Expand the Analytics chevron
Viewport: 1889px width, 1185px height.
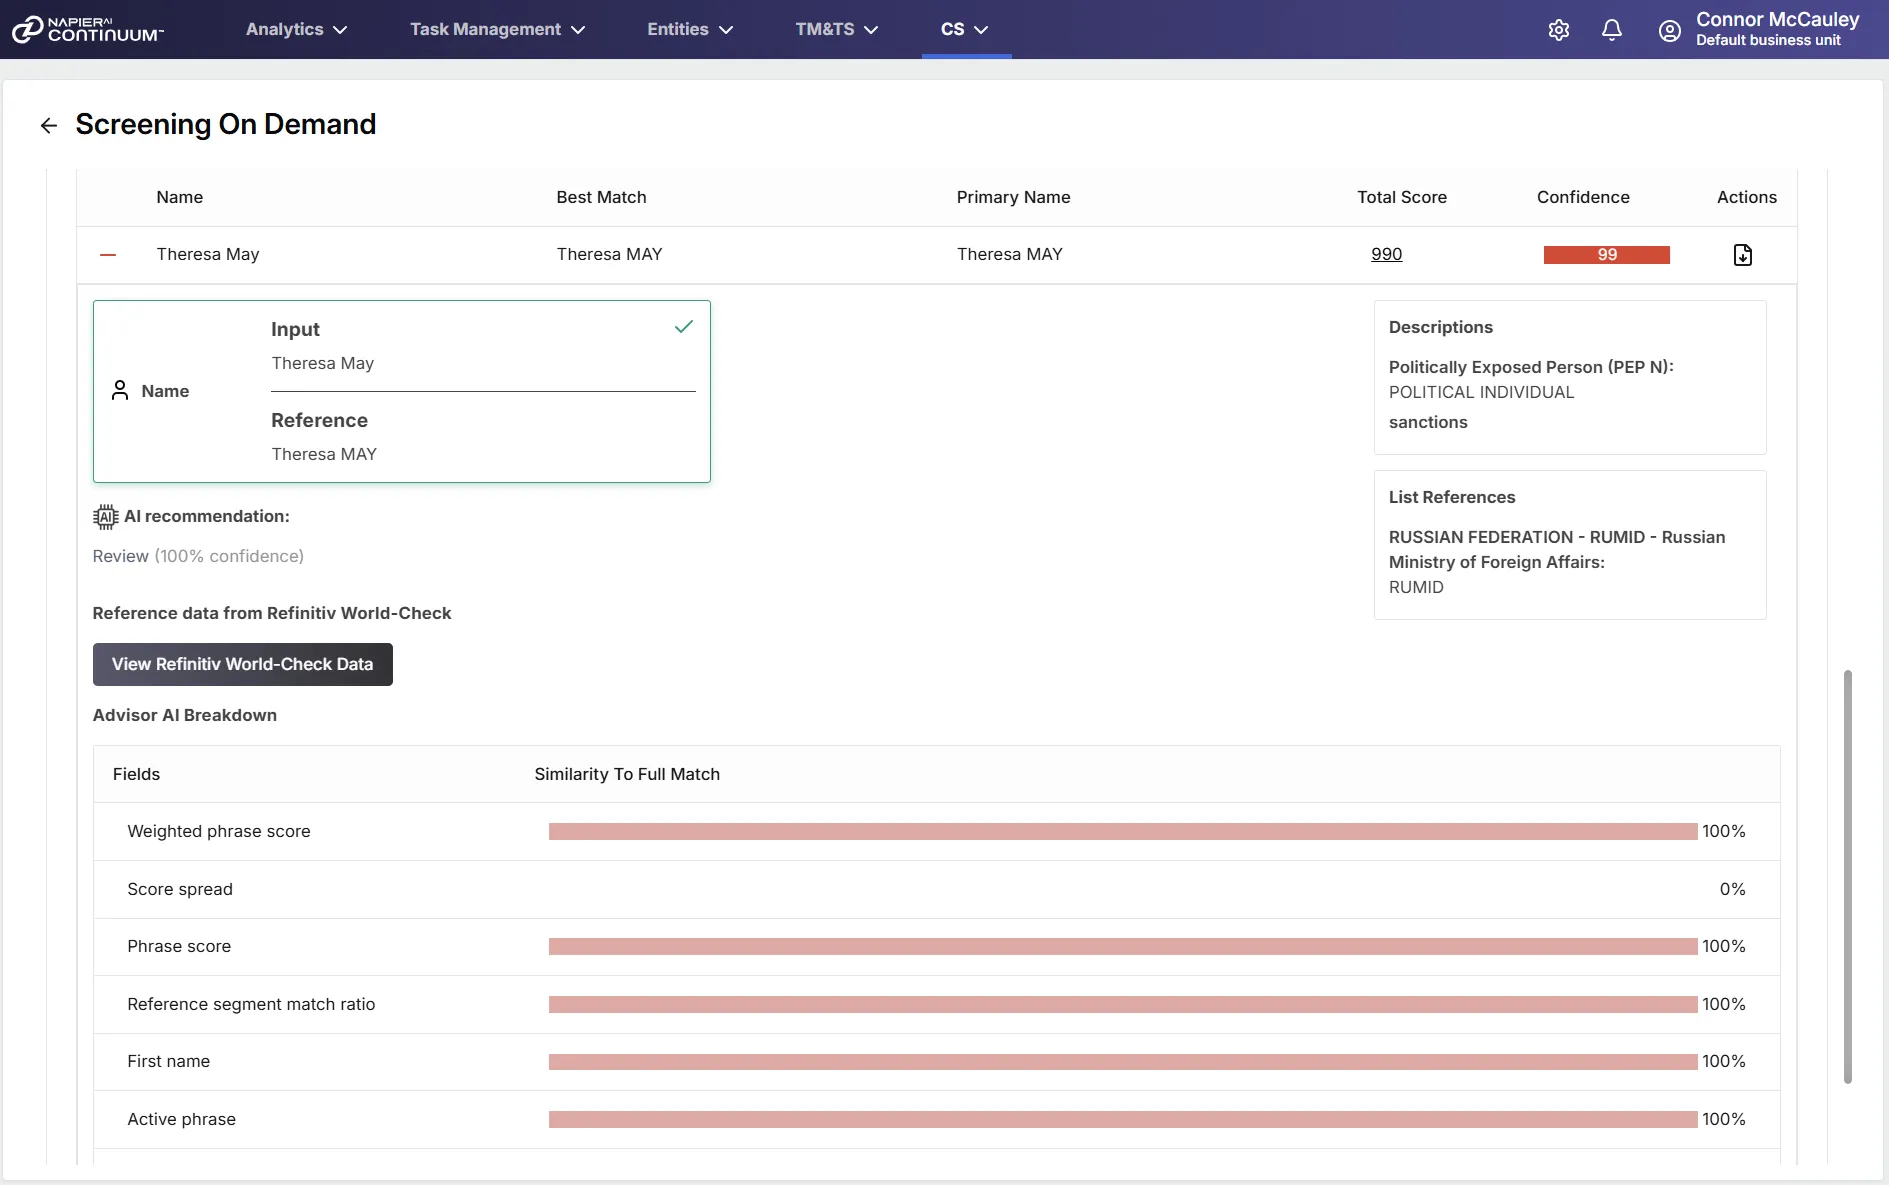(340, 30)
